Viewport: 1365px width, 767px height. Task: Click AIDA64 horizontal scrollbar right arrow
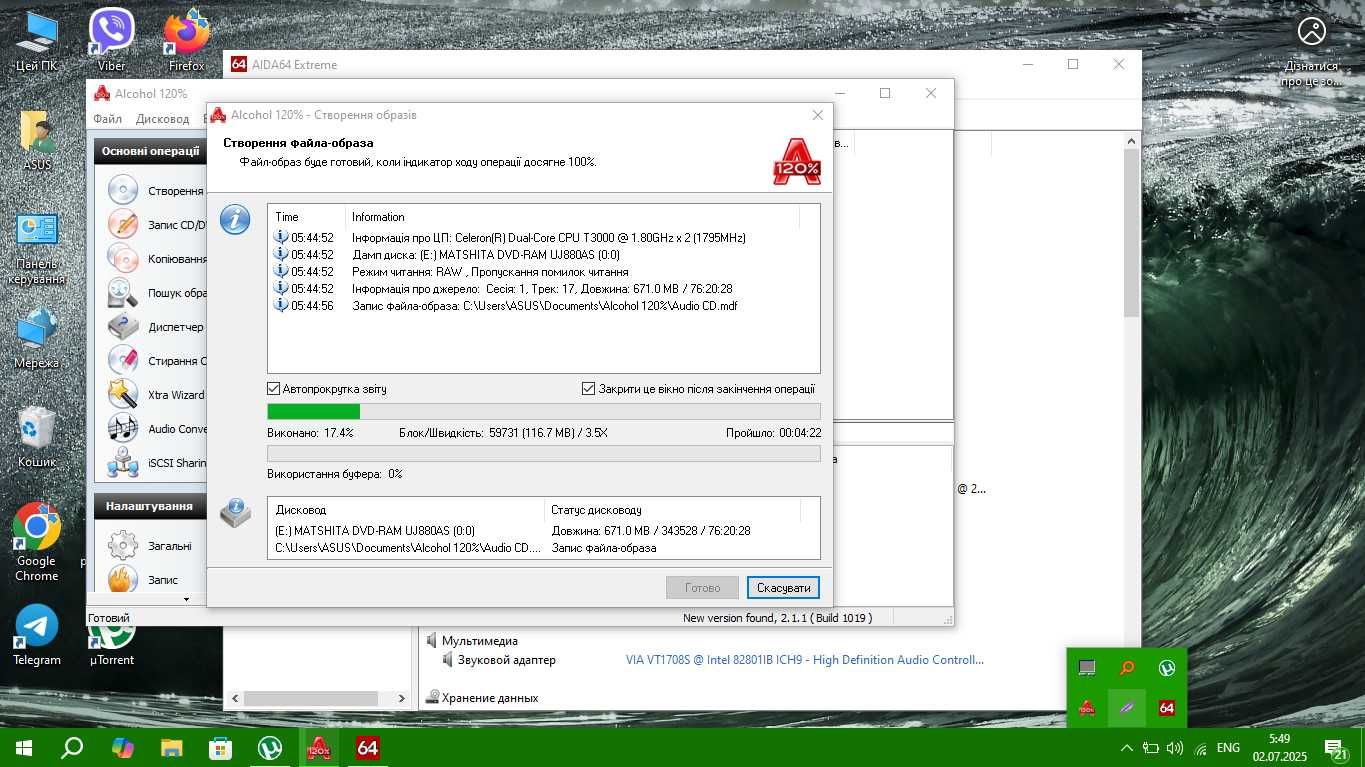tap(402, 698)
